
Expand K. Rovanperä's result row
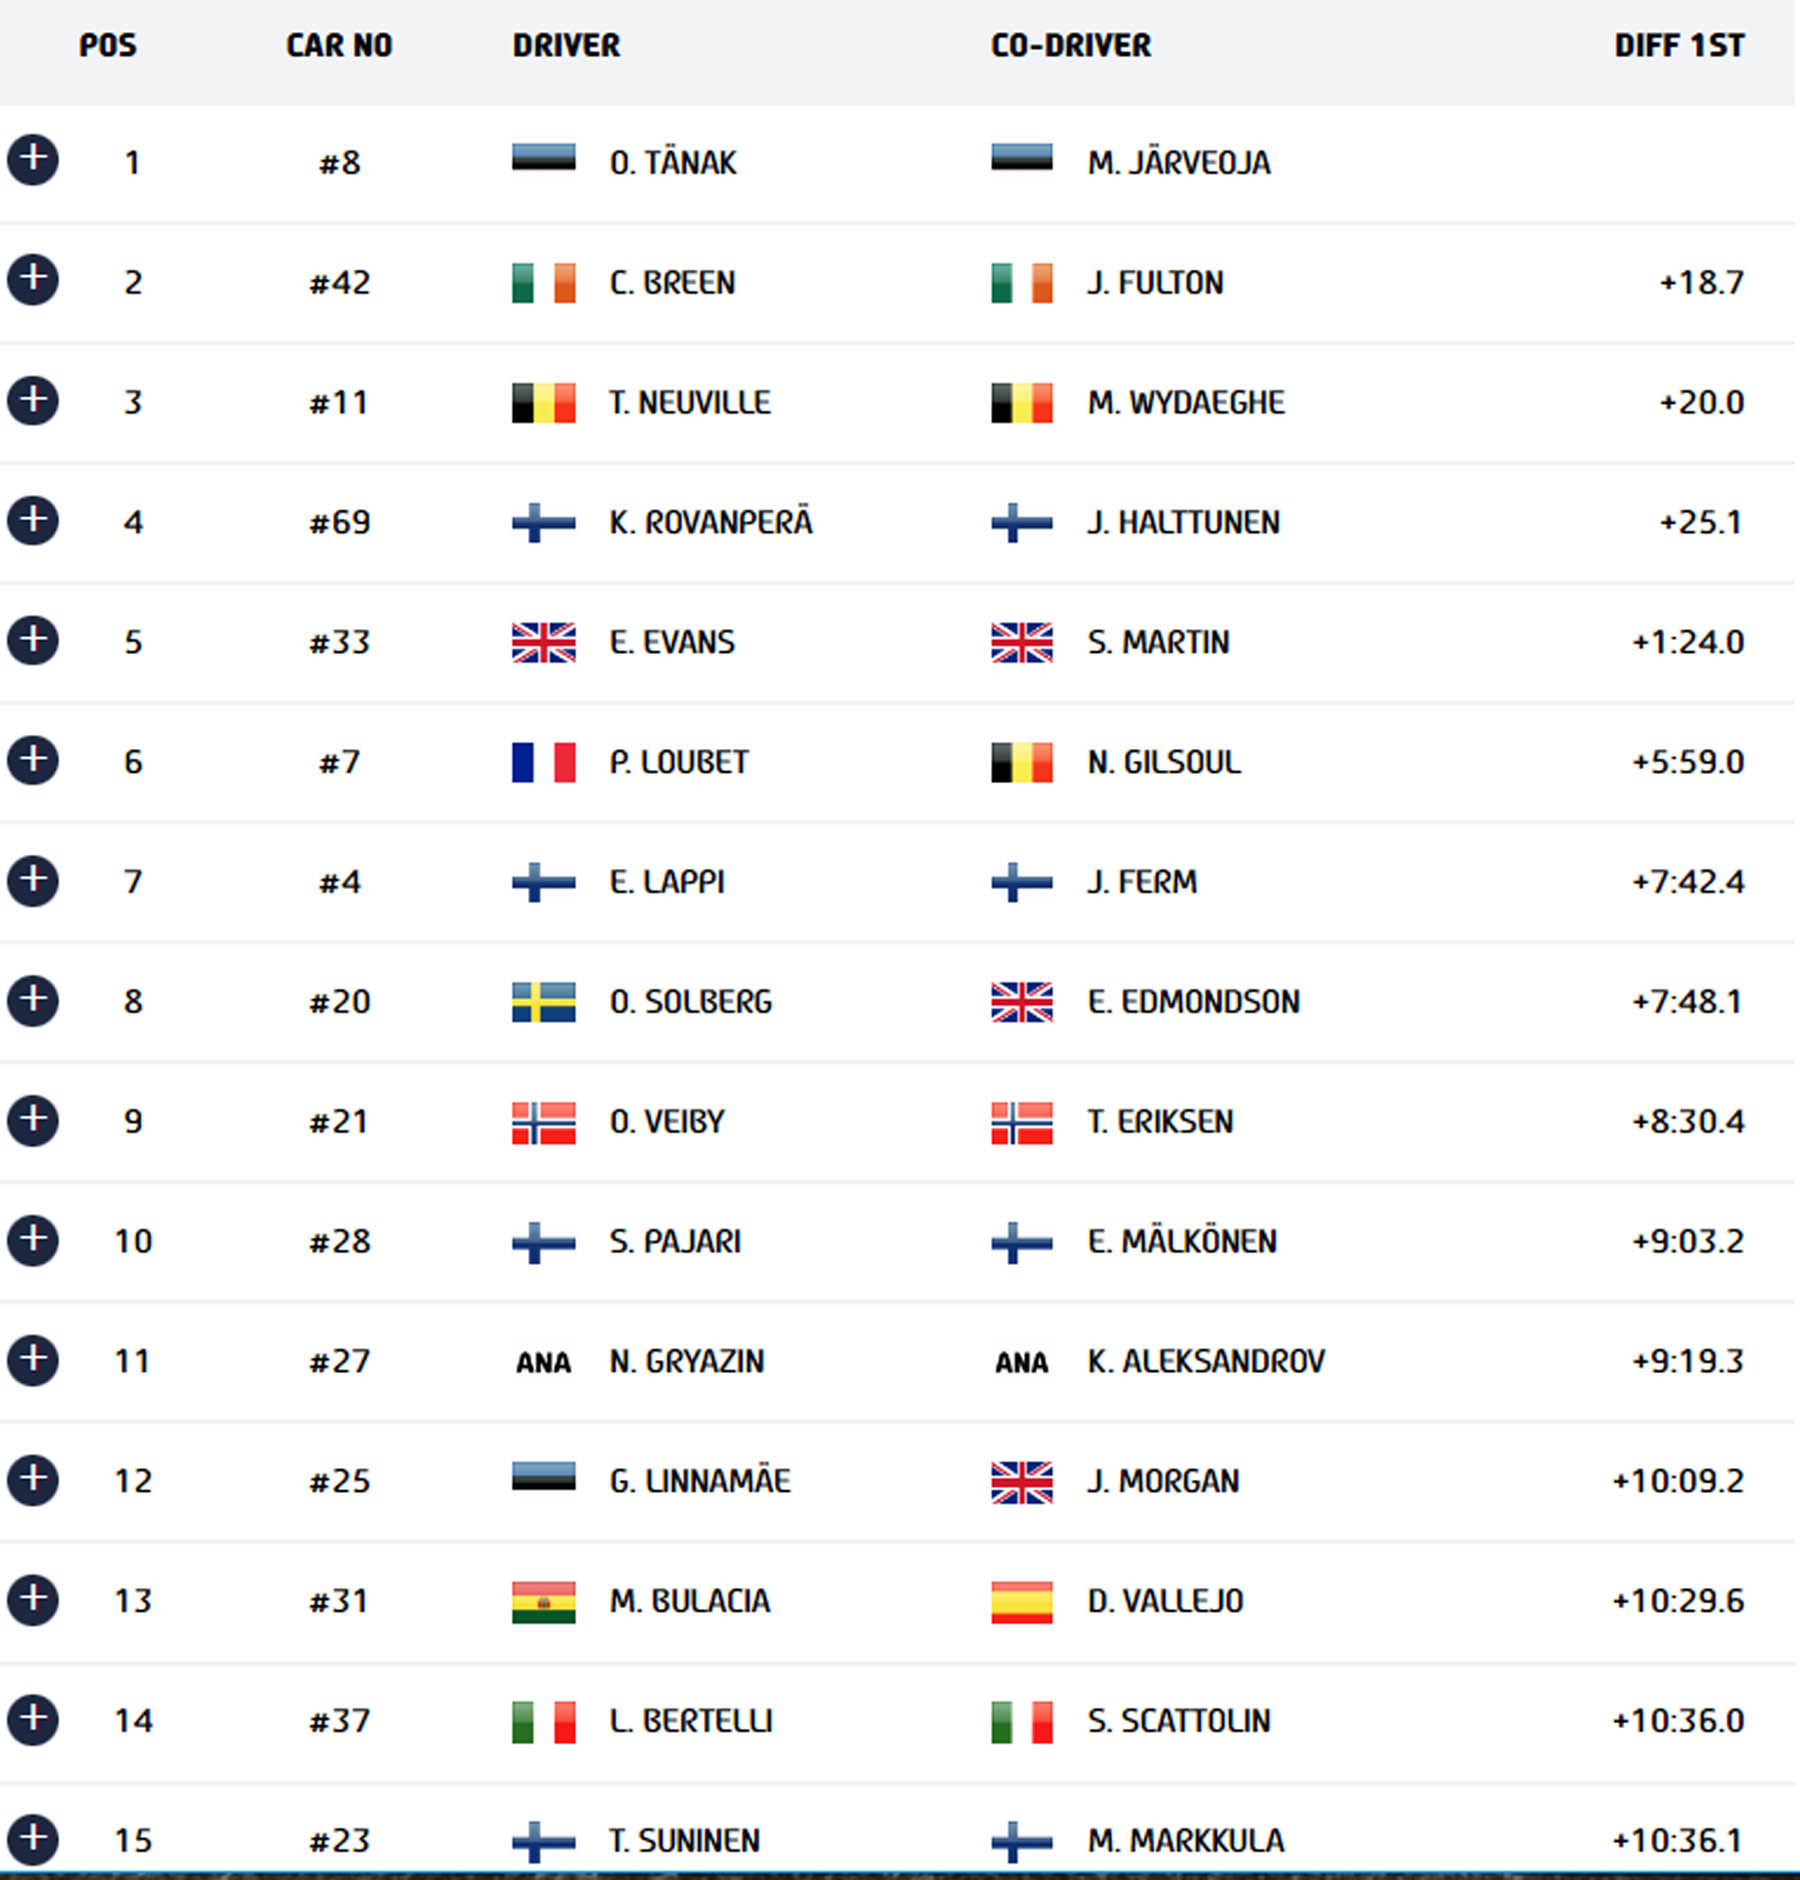(x=33, y=519)
